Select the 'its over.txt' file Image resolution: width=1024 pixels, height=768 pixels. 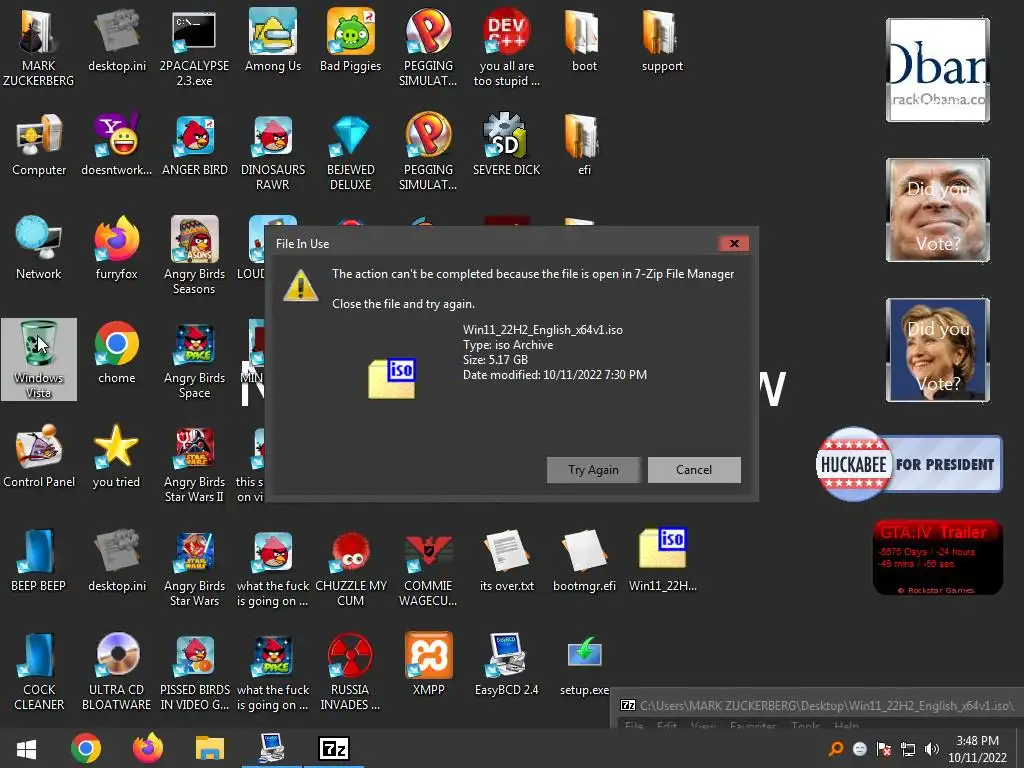point(506,560)
